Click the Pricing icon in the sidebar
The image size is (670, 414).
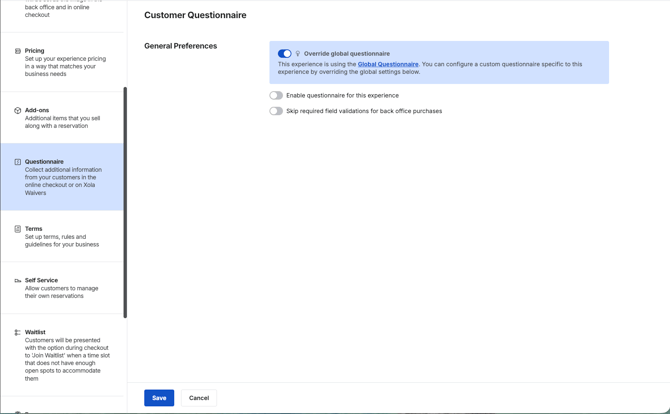[x=17, y=51]
